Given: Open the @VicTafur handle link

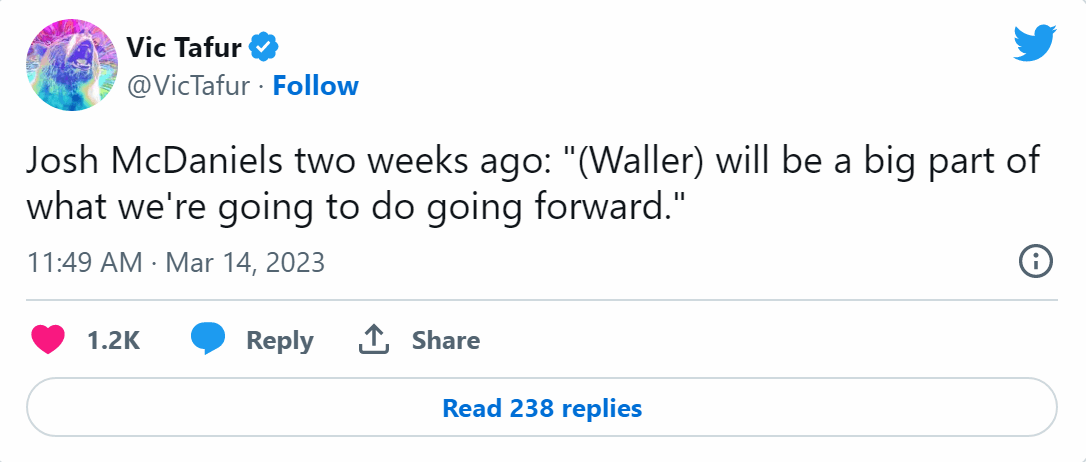Looking at the screenshot, I should click(x=187, y=86).
